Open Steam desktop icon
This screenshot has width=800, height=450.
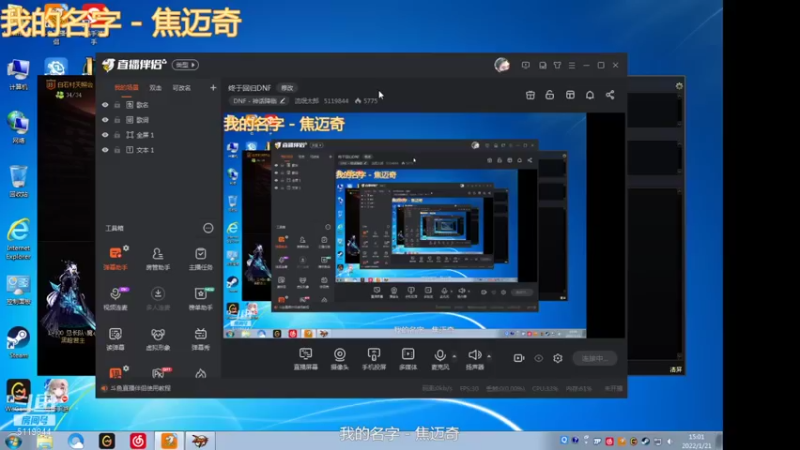(18, 342)
